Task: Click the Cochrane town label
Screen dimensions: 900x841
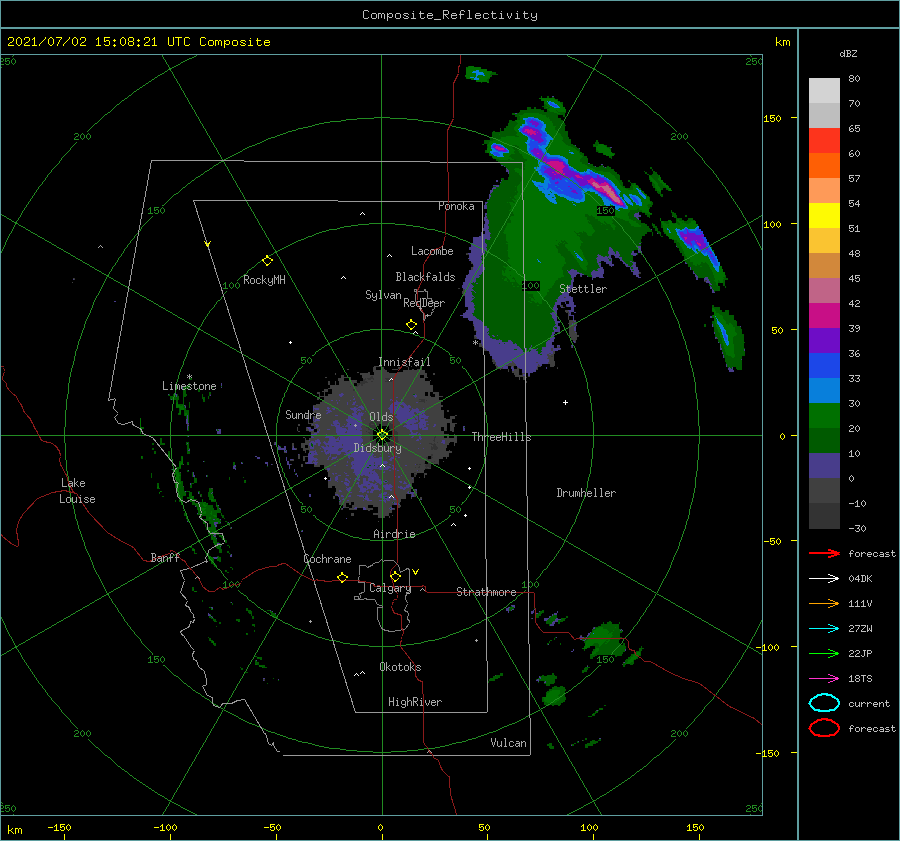Action: (x=327, y=559)
